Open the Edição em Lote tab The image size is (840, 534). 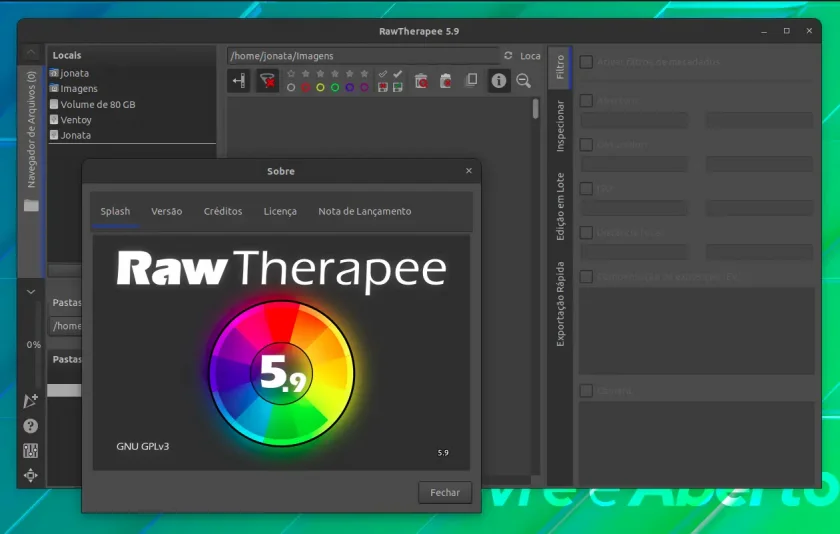(560, 206)
